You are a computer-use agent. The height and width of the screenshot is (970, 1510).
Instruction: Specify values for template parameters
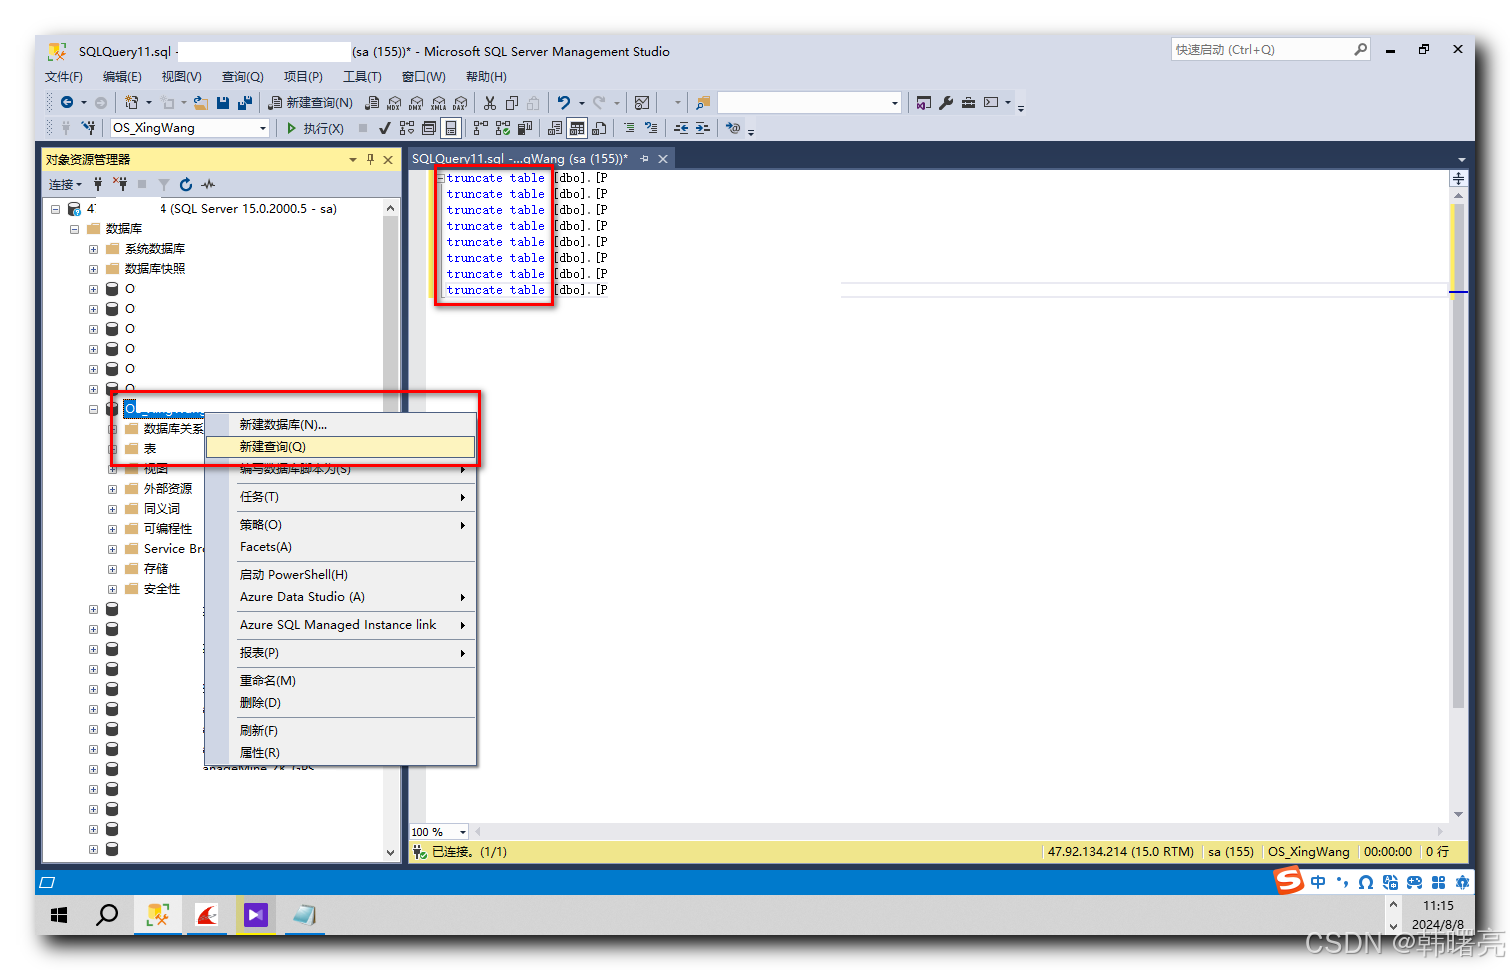tap(733, 128)
